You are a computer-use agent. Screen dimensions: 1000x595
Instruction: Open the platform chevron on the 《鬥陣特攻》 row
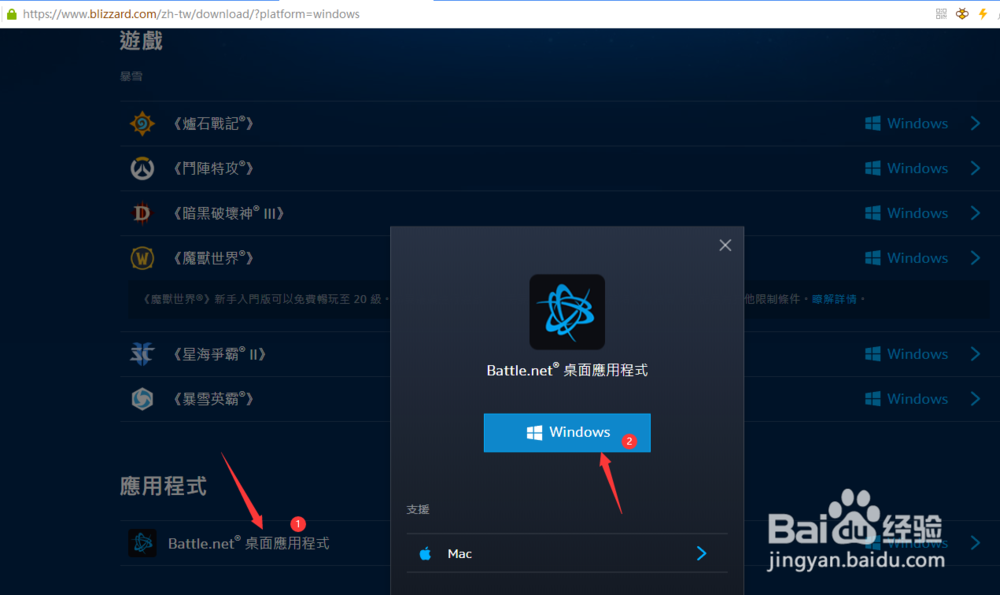[x=975, y=168]
